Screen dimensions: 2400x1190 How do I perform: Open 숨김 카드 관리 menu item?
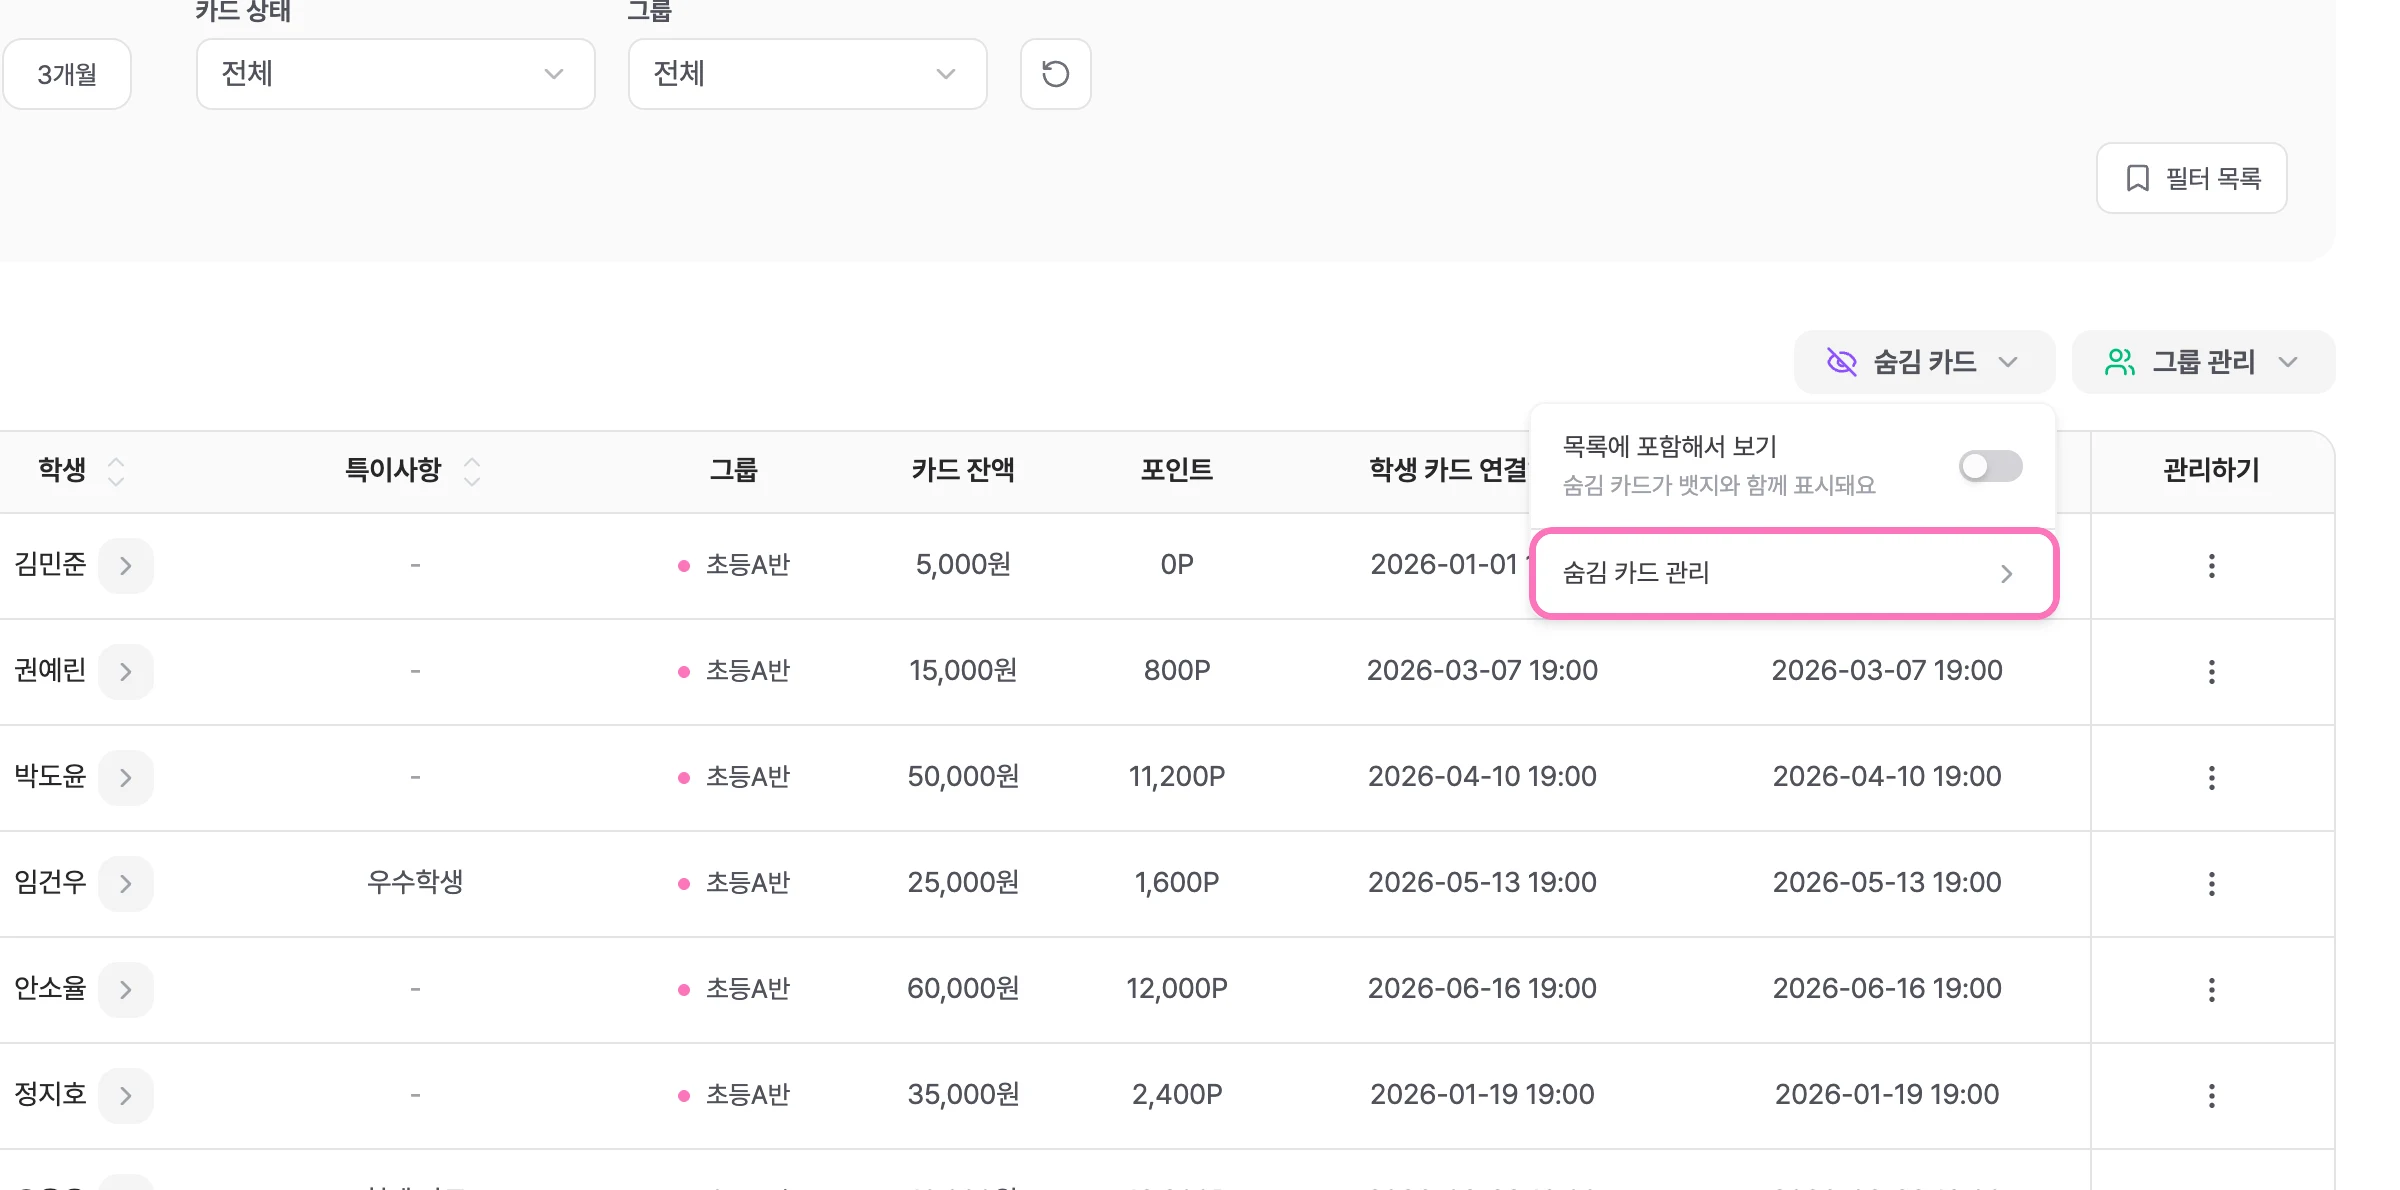(1793, 573)
